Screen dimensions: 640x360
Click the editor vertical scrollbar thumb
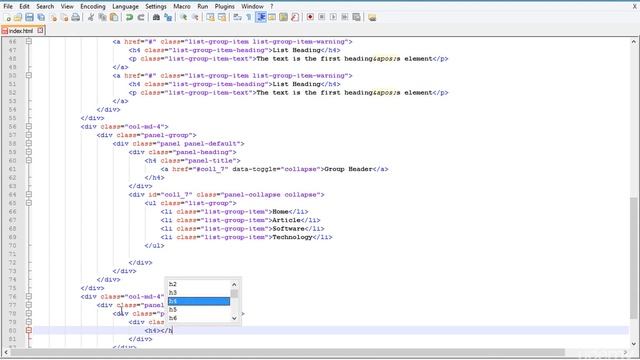coord(633,258)
